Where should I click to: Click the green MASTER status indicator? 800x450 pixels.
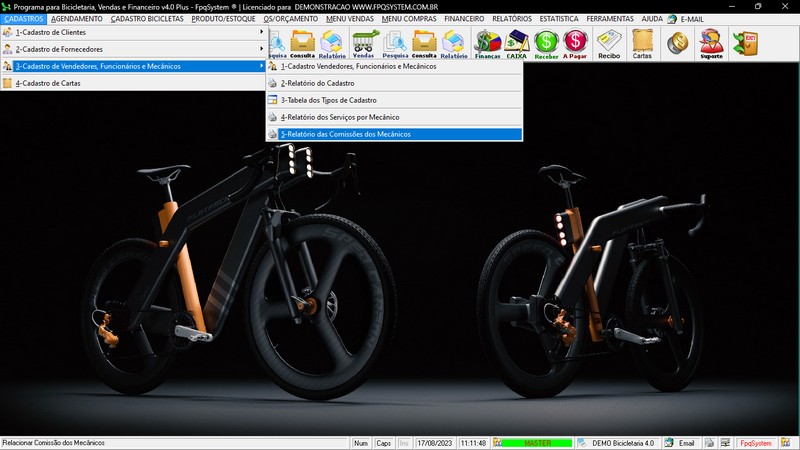[x=537, y=443]
